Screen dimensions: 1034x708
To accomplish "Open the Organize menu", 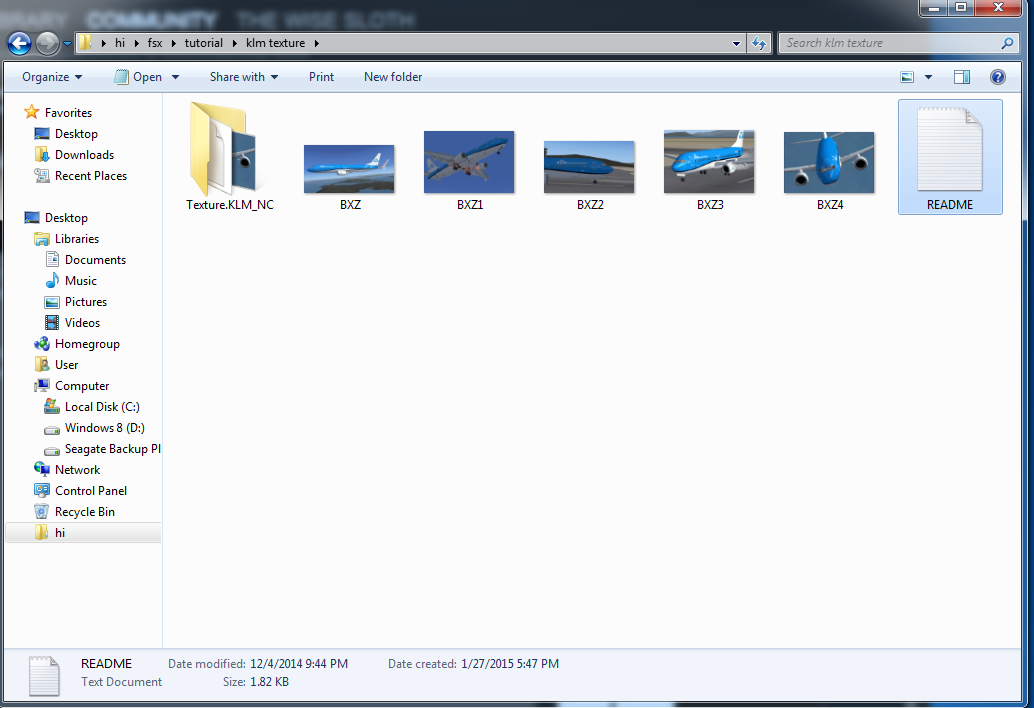I will [52, 77].
